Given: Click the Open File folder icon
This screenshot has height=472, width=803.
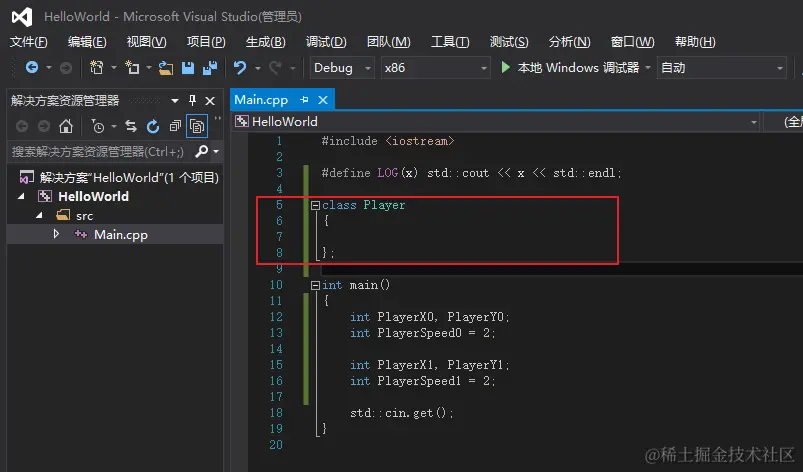Looking at the screenshot, I should 165,68.
